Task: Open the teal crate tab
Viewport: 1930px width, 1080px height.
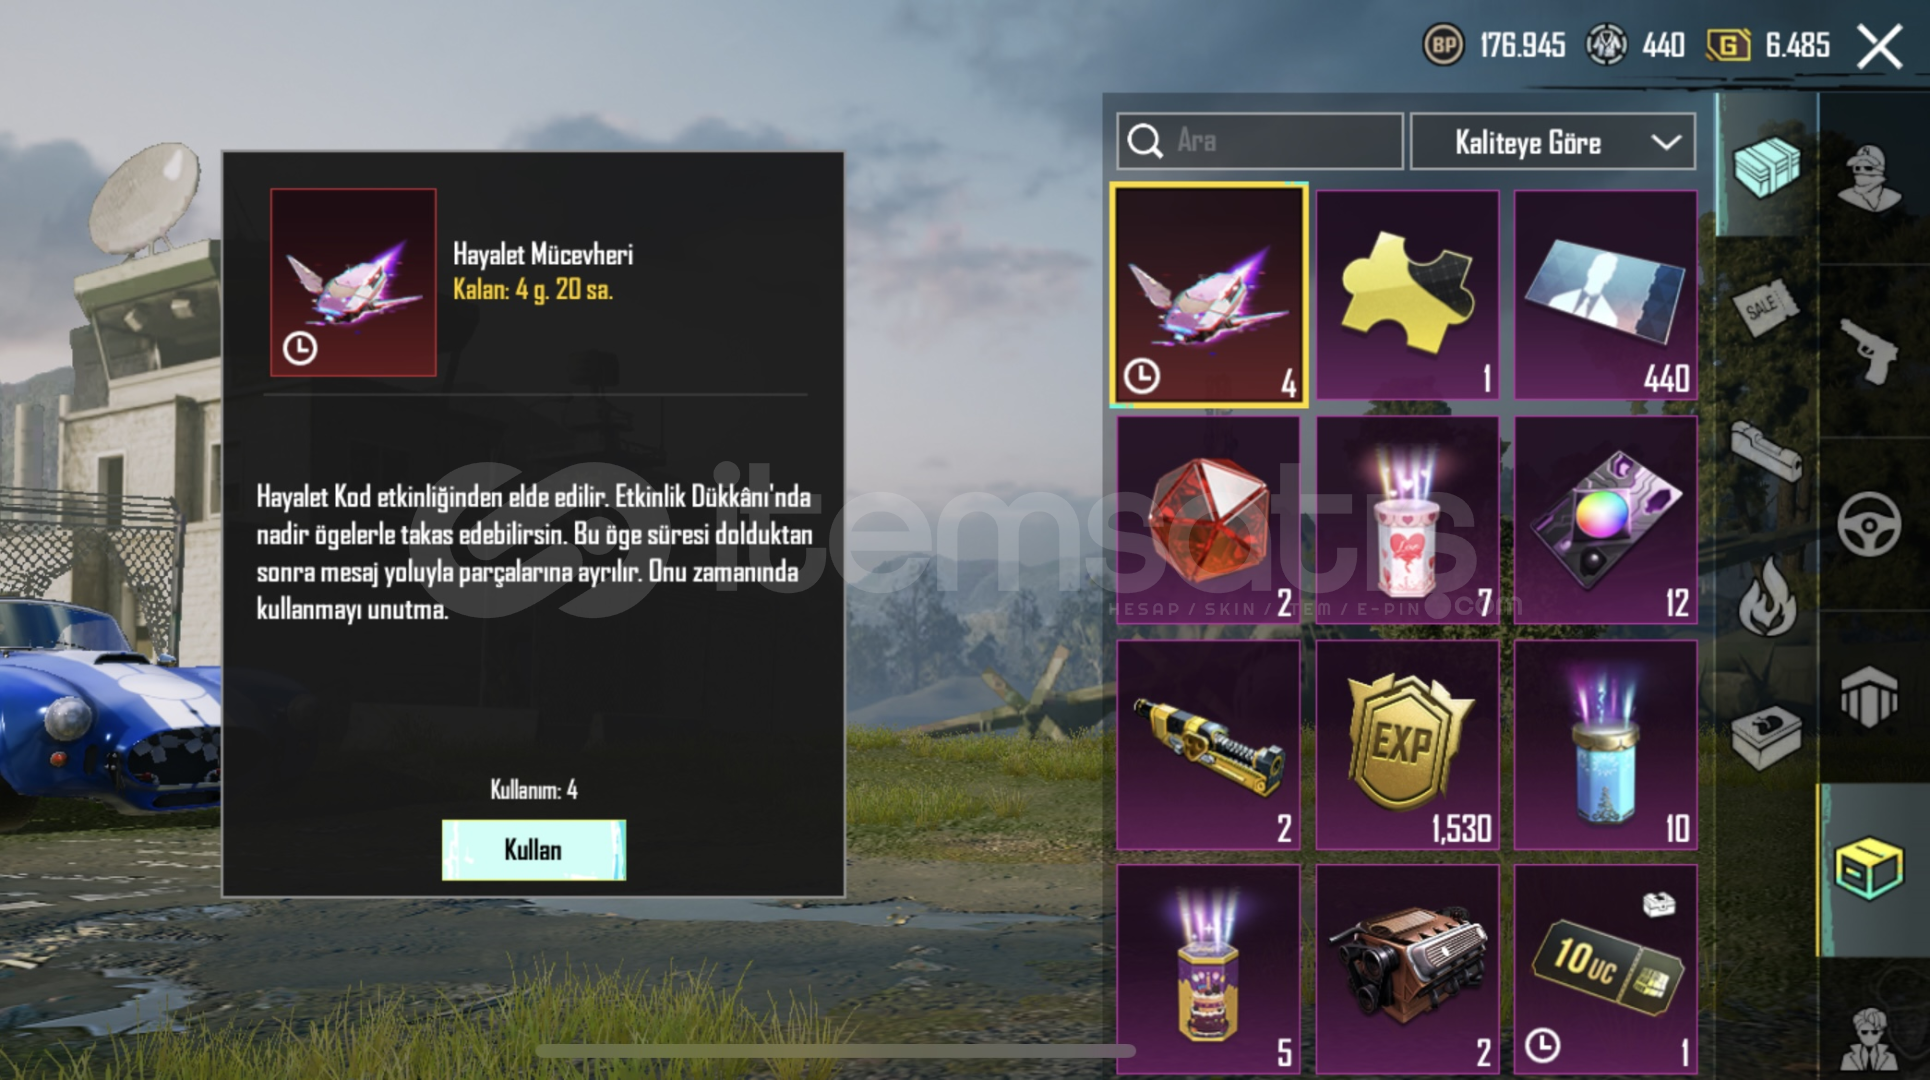Action: pyautogui.click(x=1766, y=166)
